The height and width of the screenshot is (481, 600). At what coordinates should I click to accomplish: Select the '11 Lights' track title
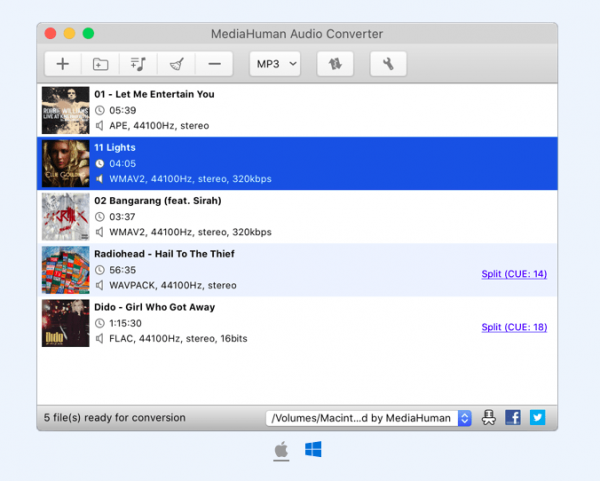(x=115, y=148)
